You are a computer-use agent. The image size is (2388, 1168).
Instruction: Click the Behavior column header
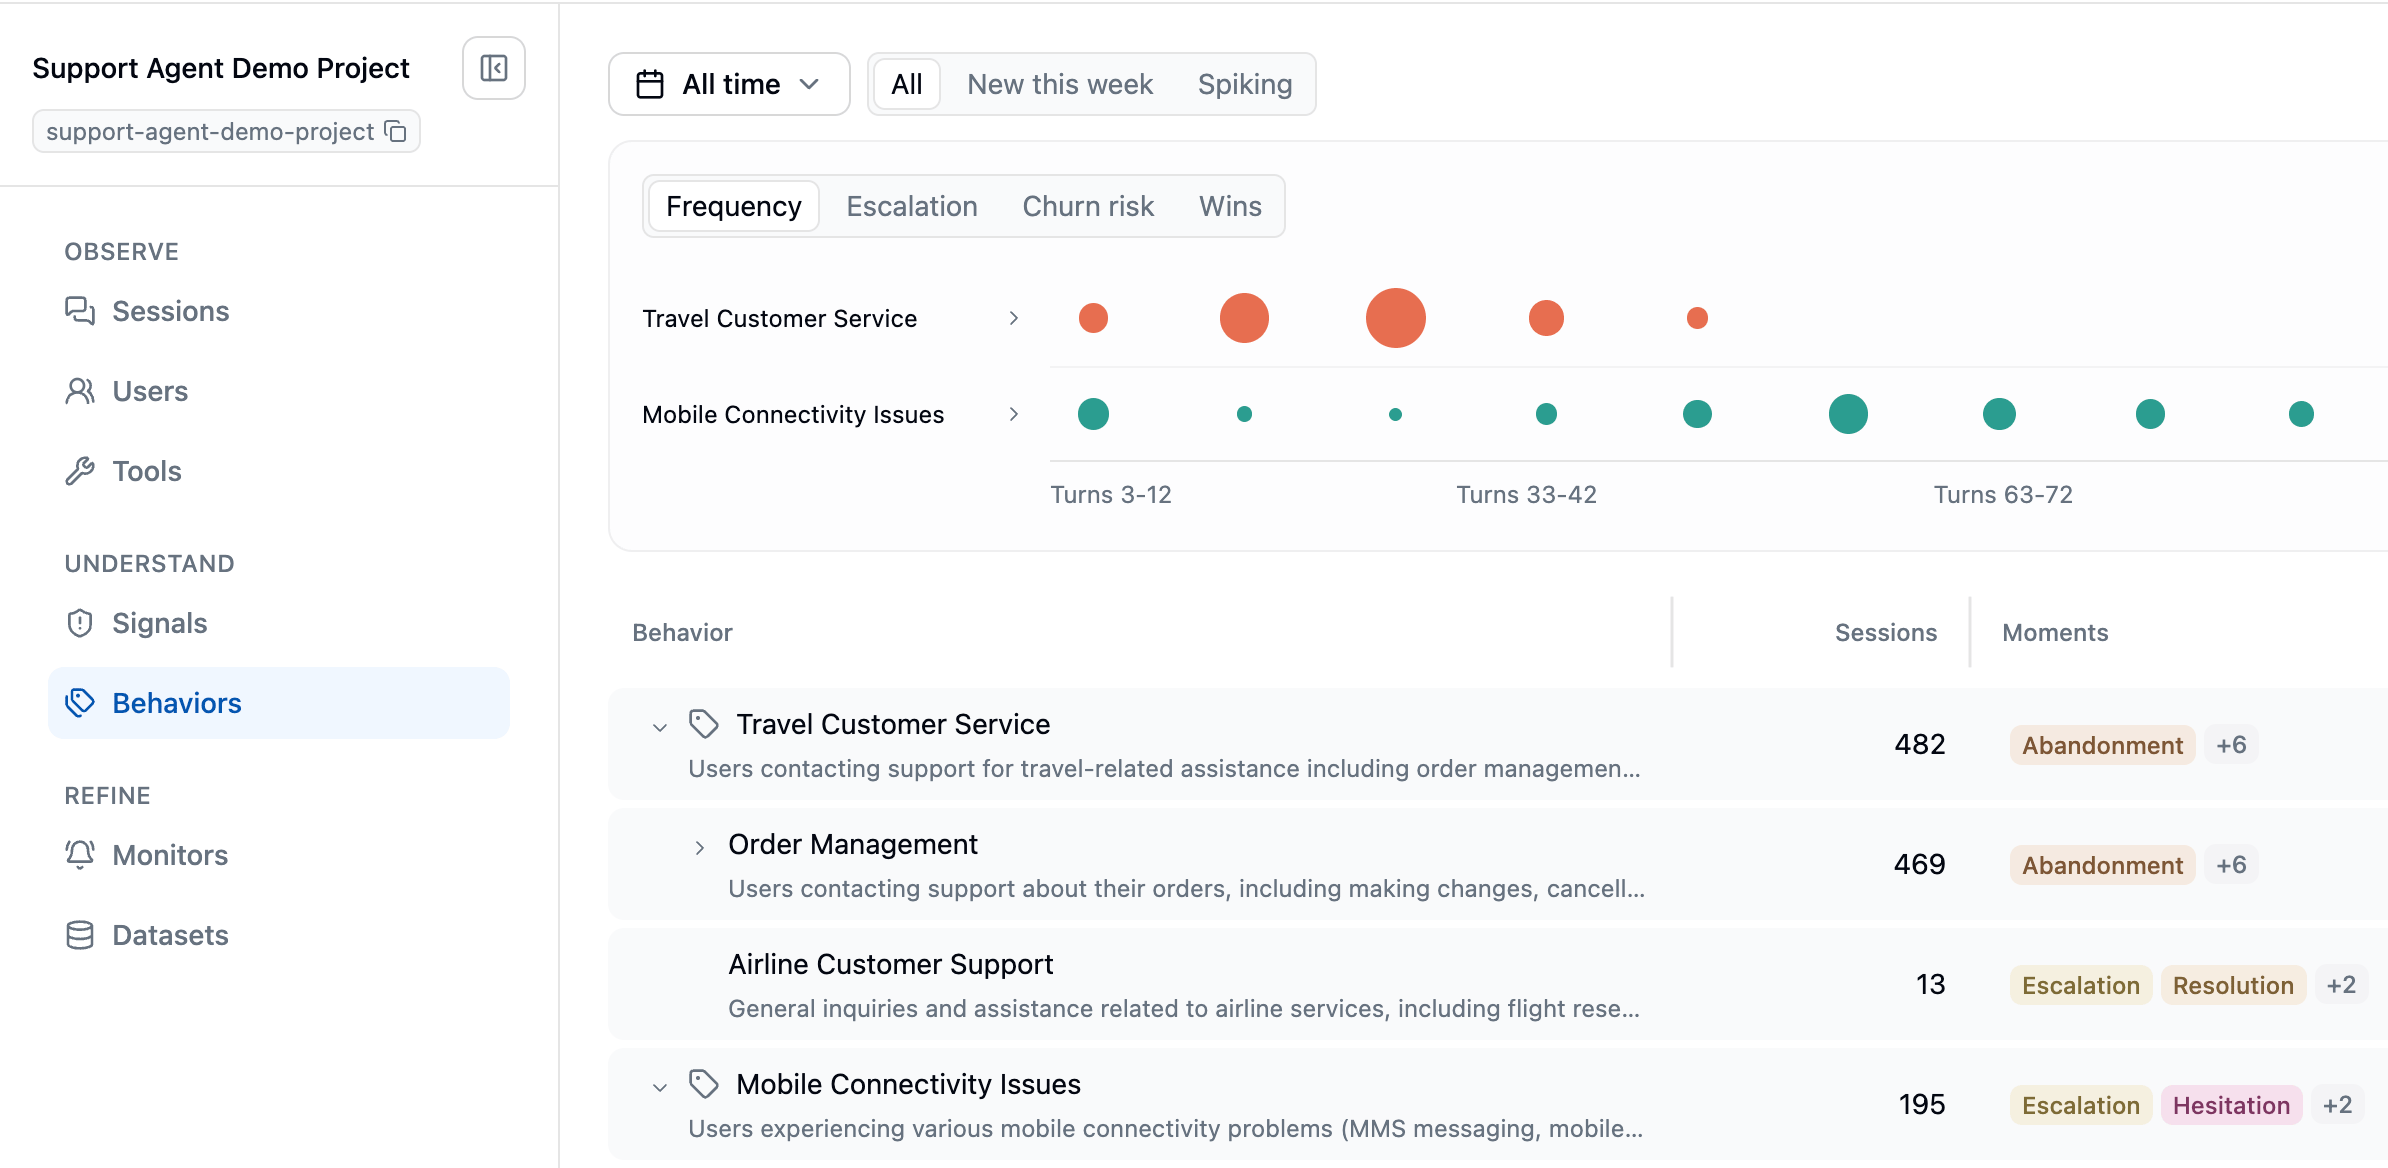click(x=682, y=632)
